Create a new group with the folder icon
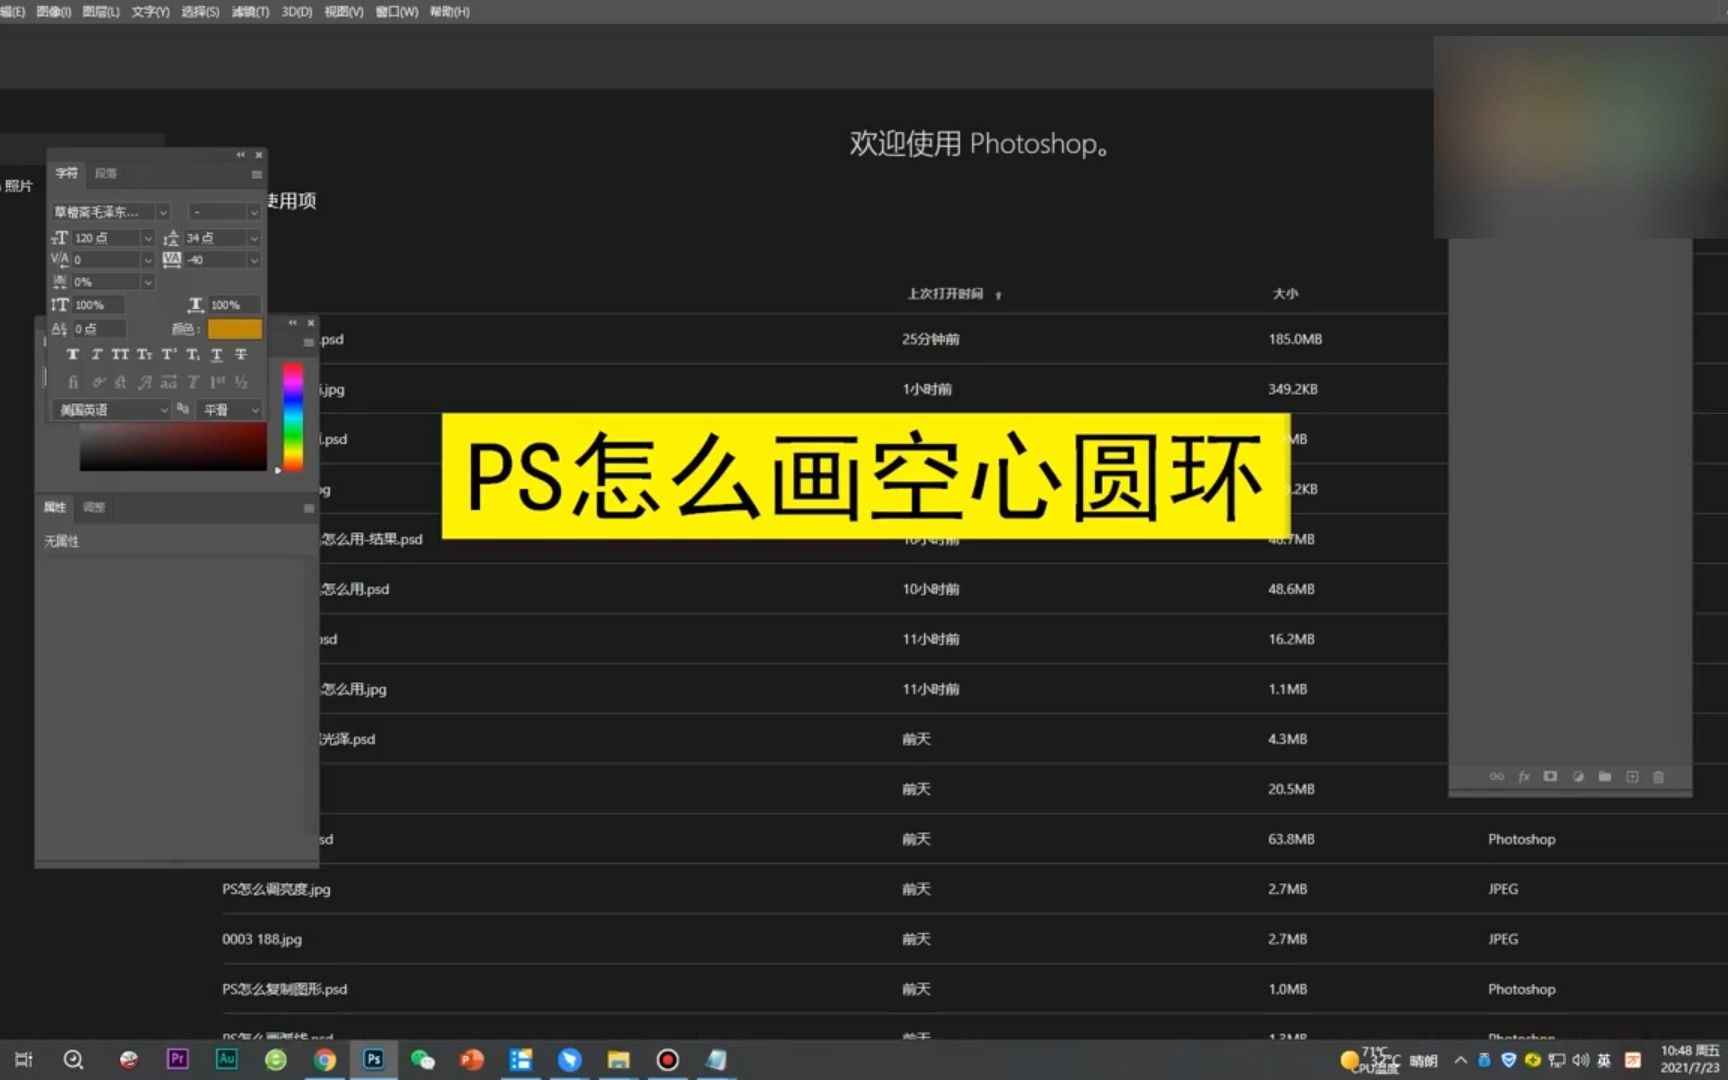 click(x=1604, y=776)
